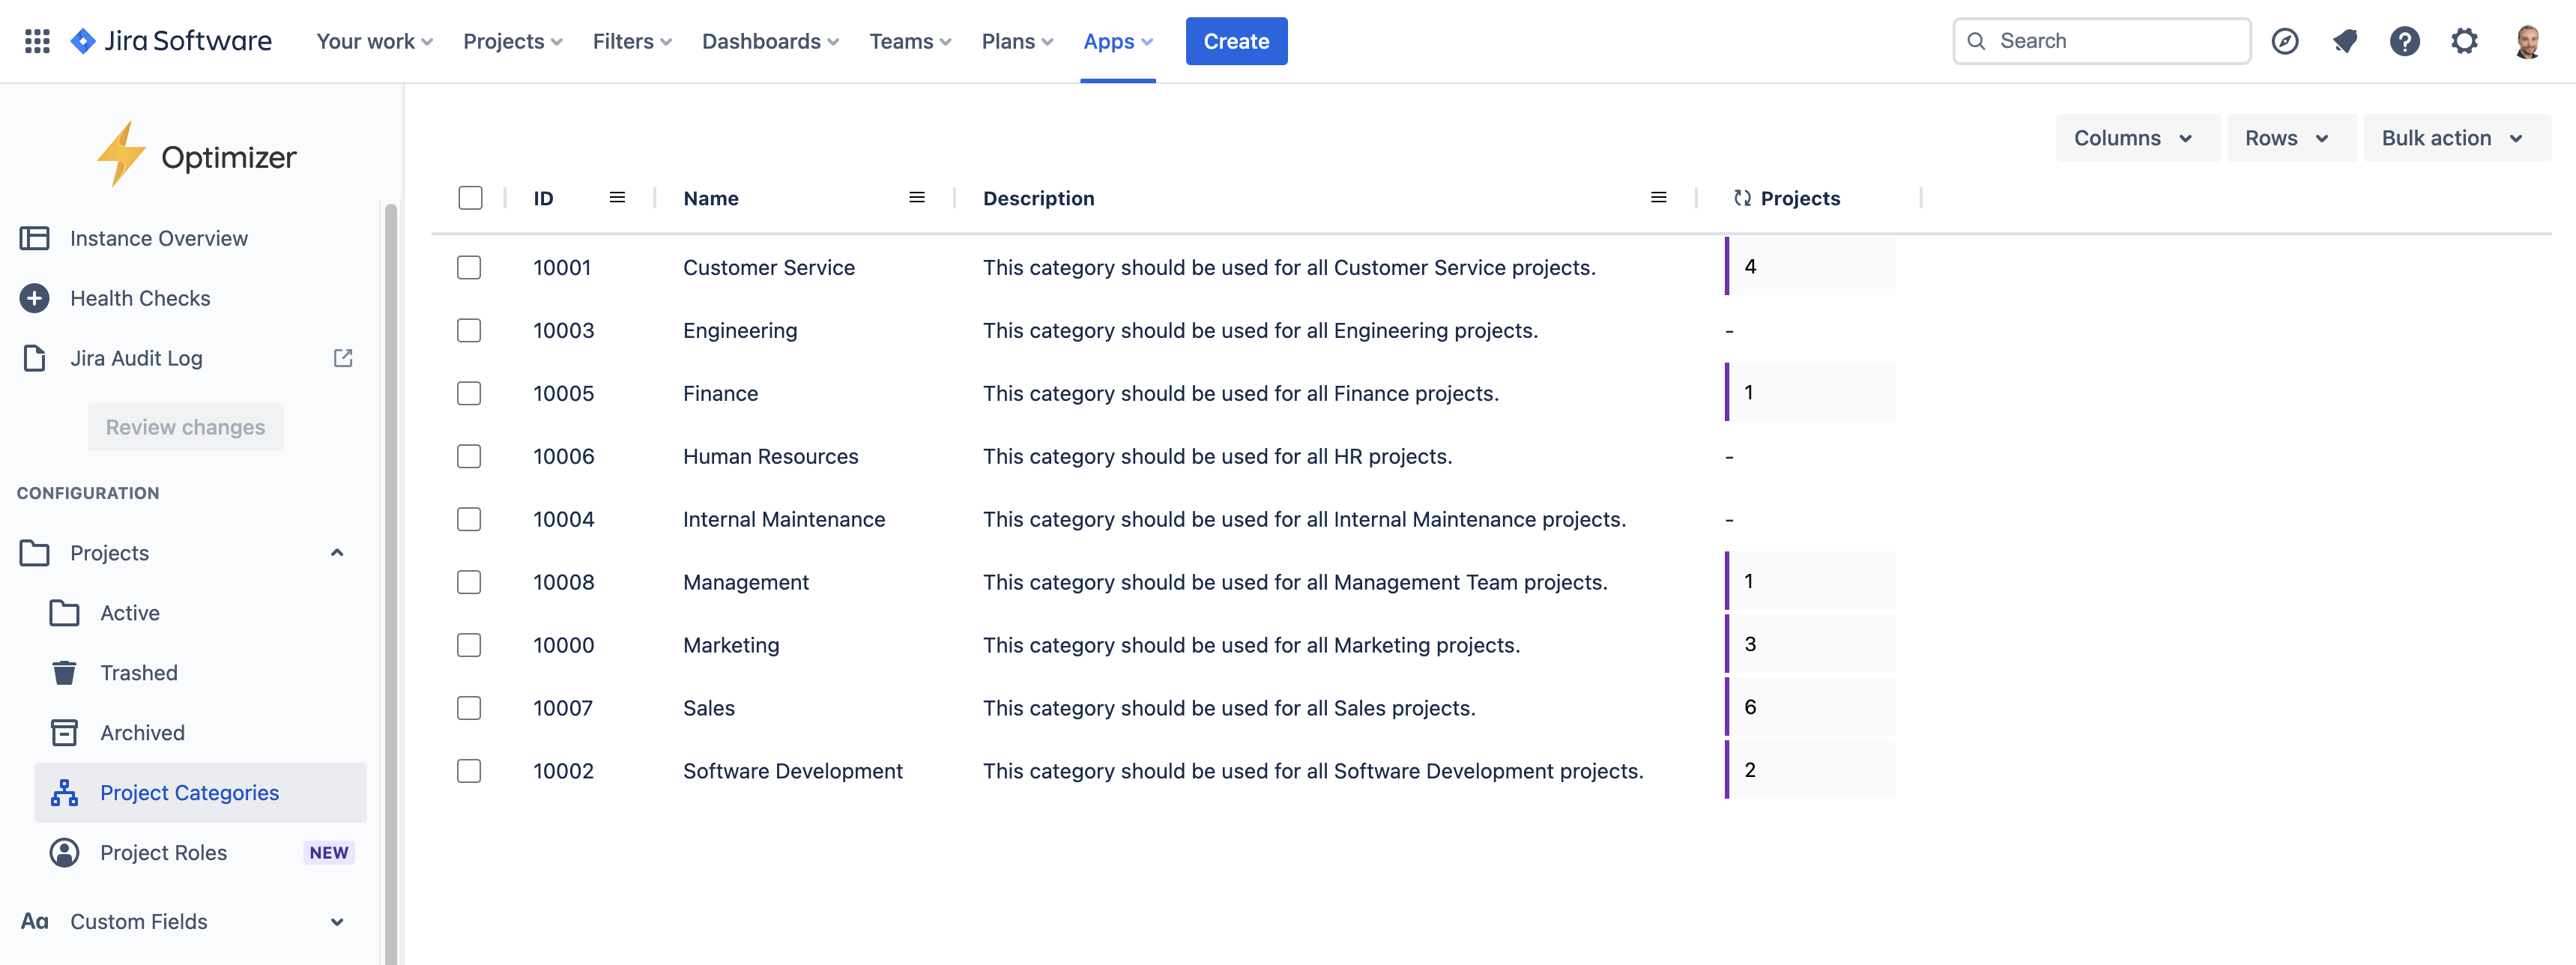Click the blue Create button
The height and width of the screenshot is (965, 2576).
[1236, 41]
